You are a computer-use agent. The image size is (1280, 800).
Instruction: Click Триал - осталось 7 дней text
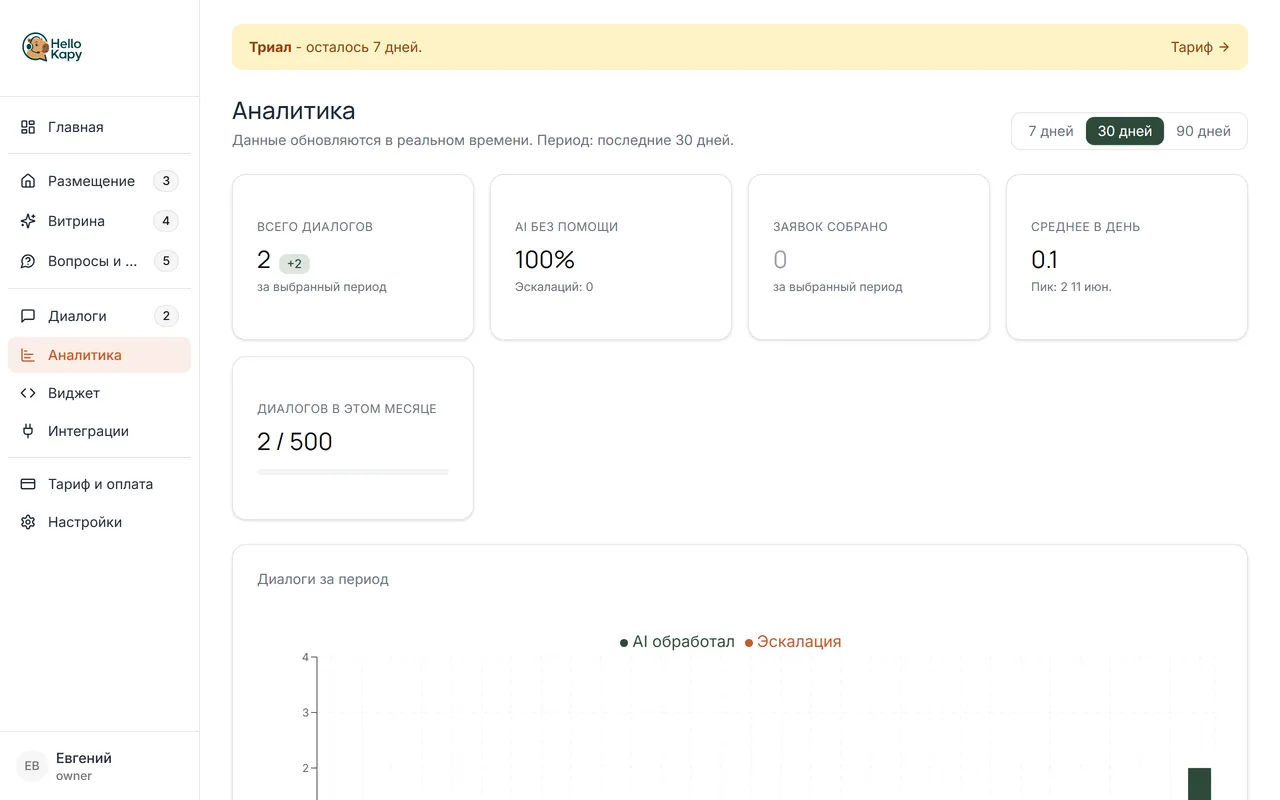335,47
